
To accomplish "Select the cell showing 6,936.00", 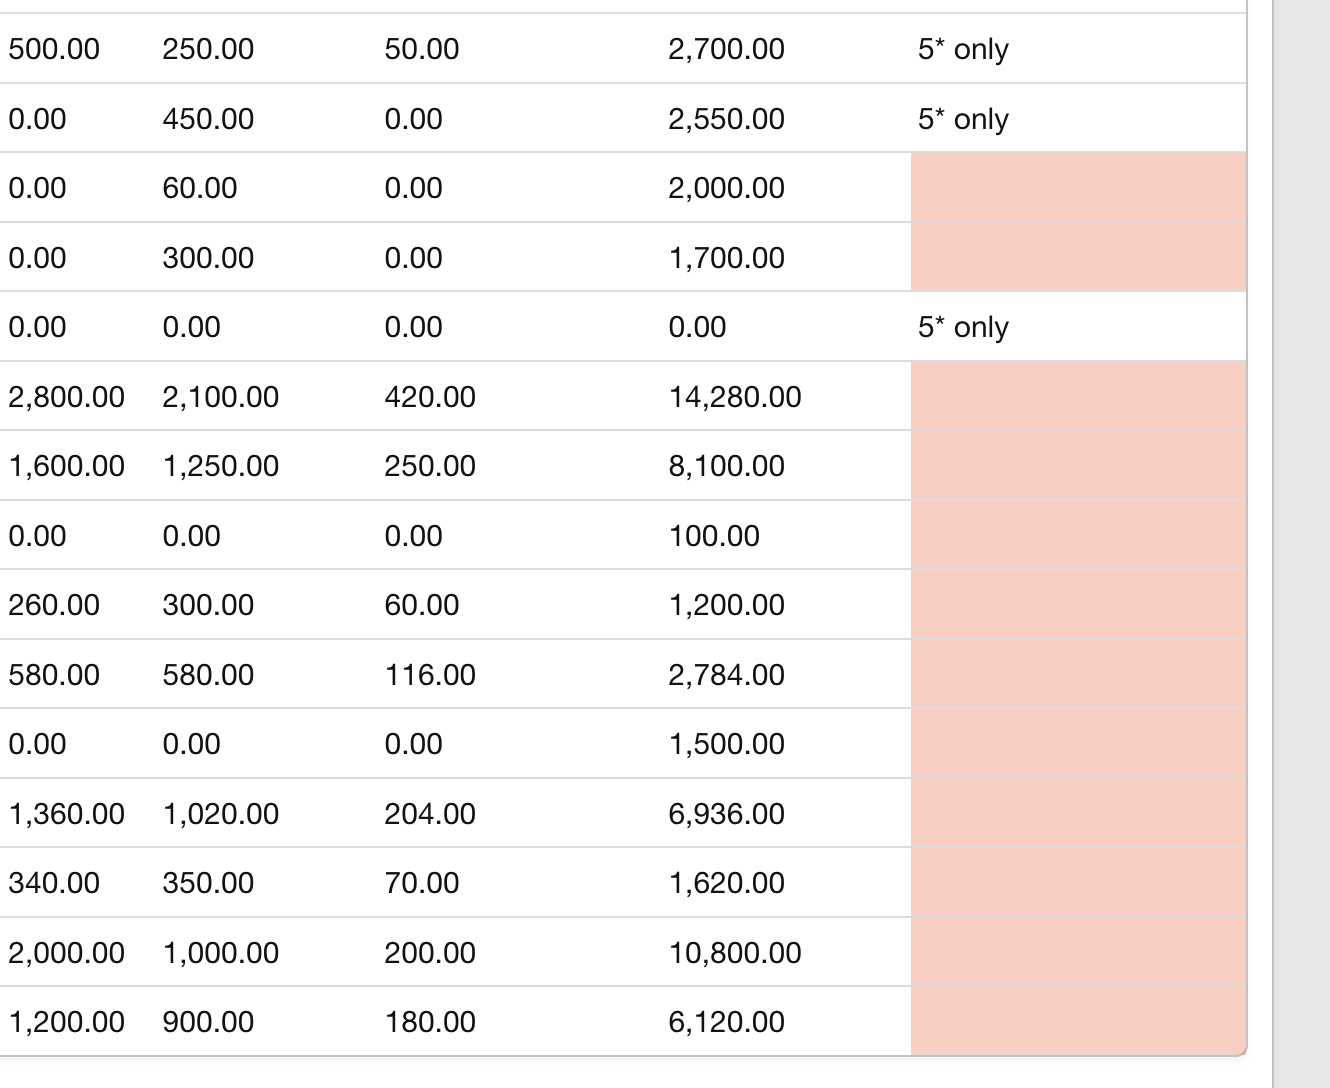I will click(726, 814).
